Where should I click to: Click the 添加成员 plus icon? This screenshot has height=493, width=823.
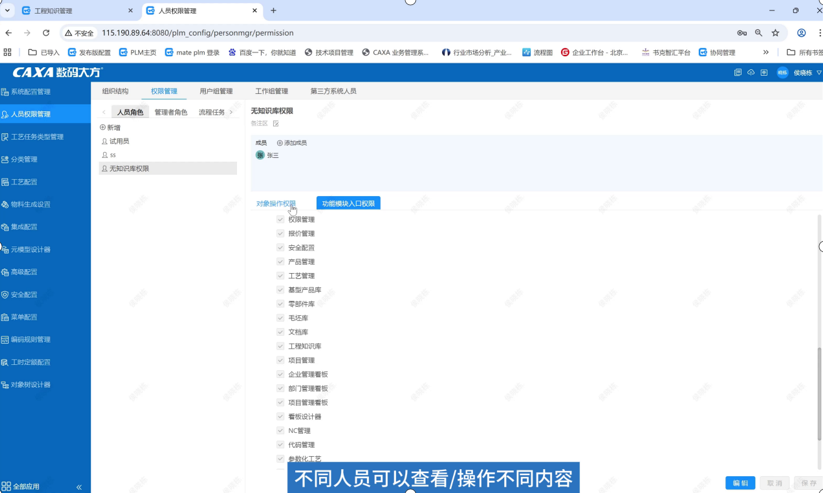280,143
